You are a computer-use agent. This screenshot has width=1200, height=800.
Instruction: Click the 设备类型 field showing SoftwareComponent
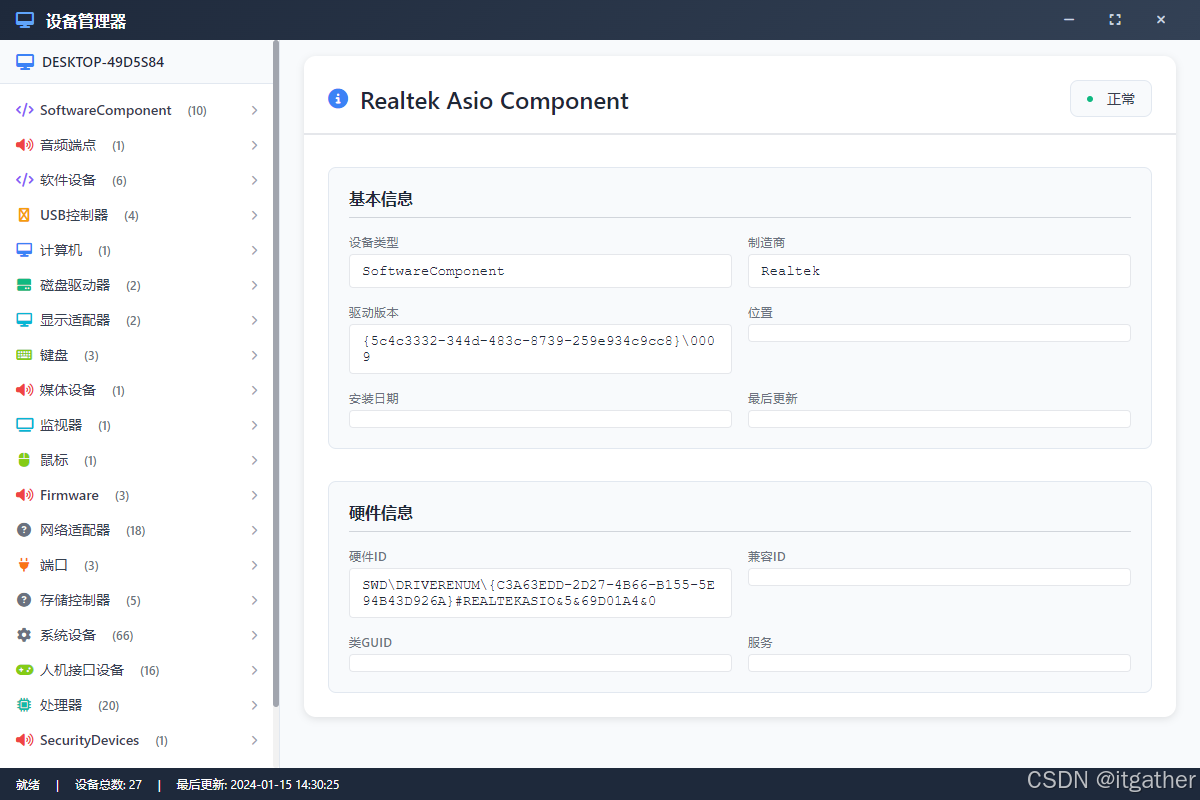(x=540, y=271)
